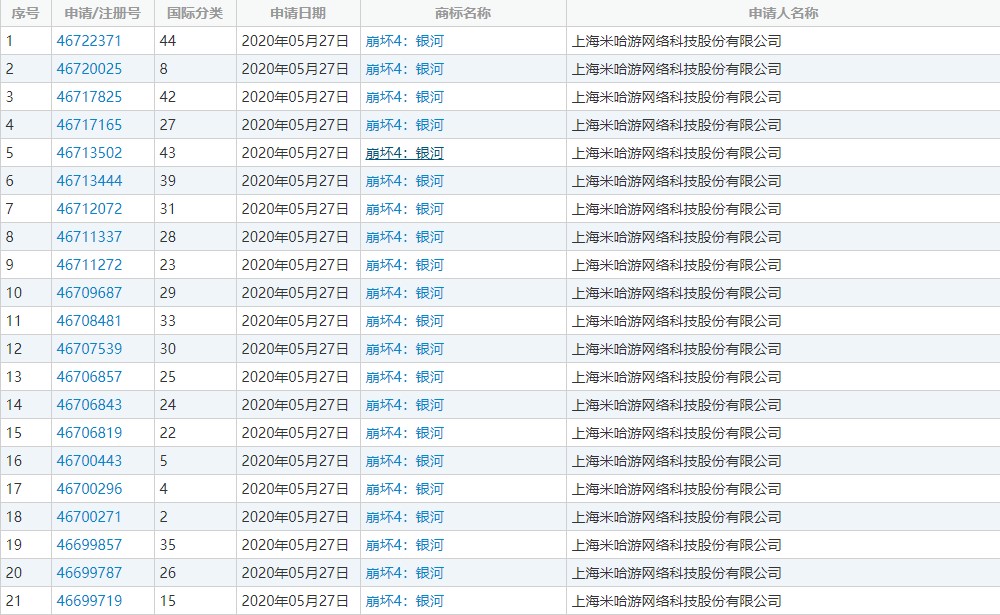Click the 申请人名称 column header

tap(783, 13)
